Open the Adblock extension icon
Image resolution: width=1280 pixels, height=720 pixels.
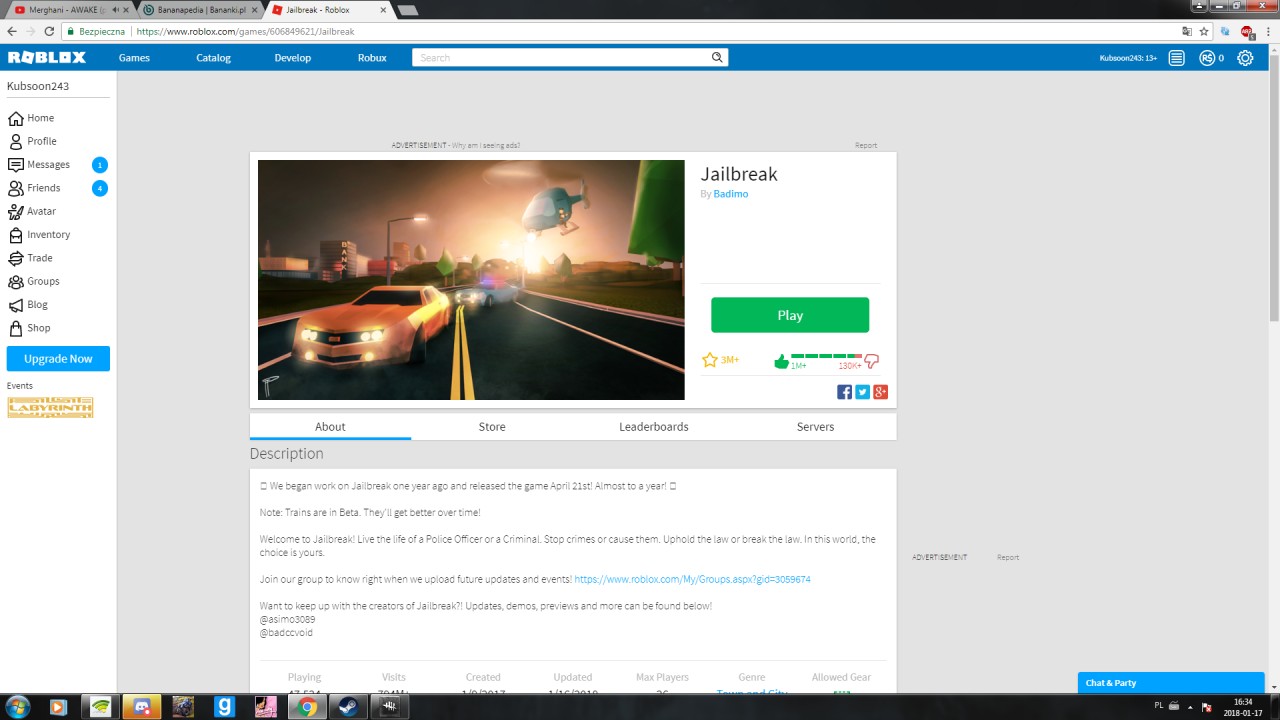pos(1247,31)
